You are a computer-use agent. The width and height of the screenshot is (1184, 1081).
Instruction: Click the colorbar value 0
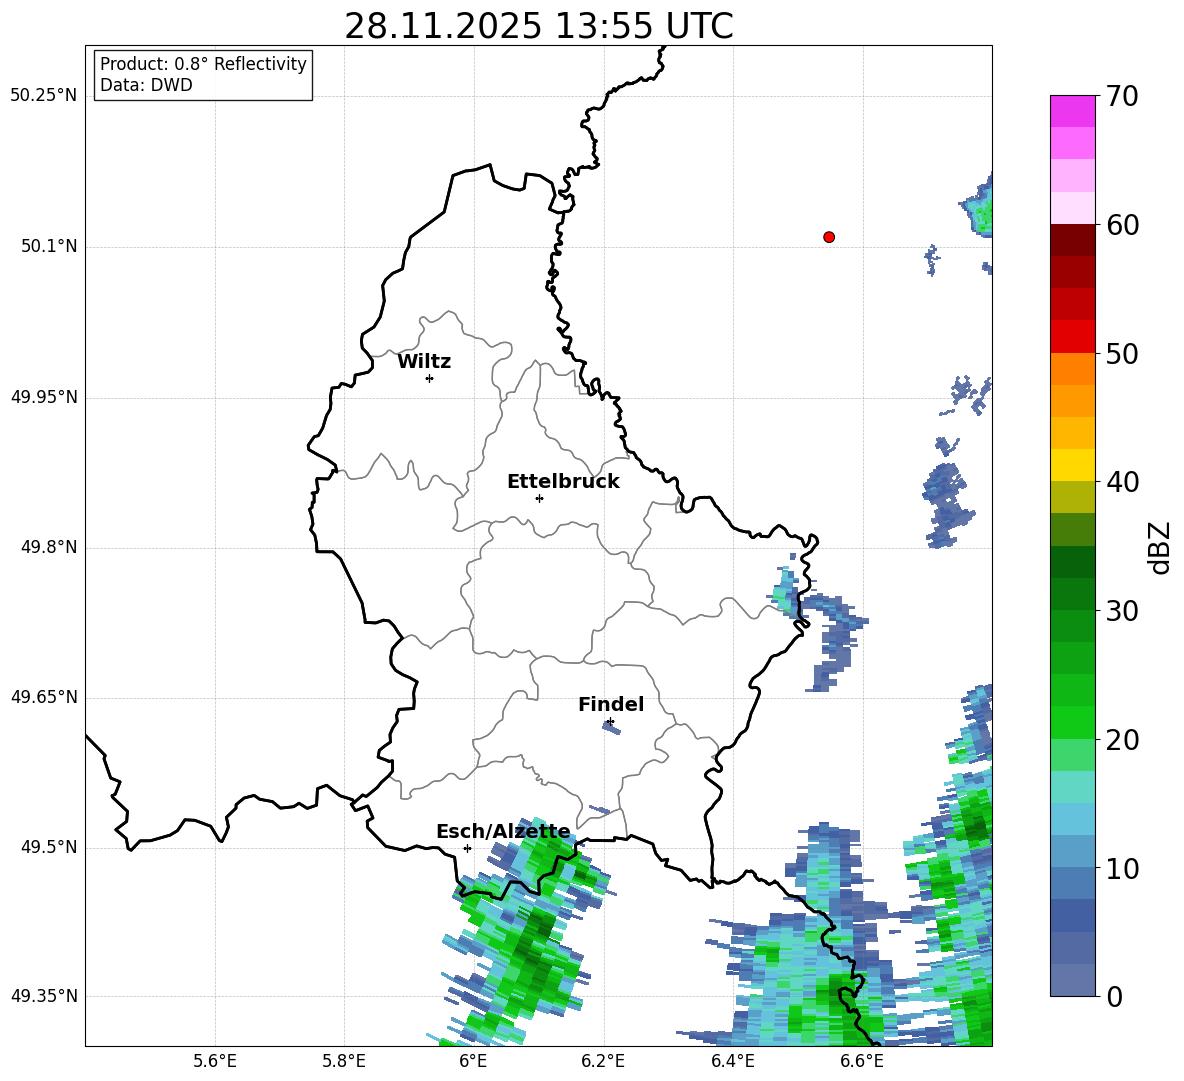1114,996
